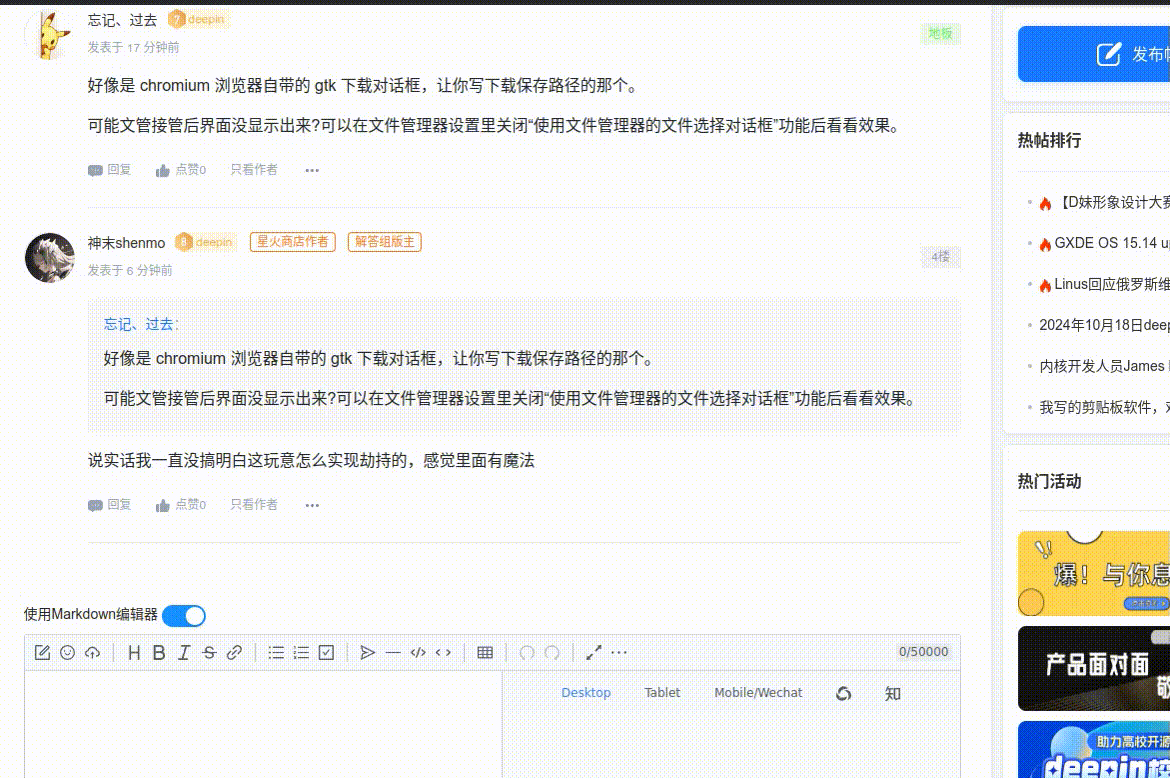
Task: Open the emoji picker in editor toolbar
Action: point(67,653)
